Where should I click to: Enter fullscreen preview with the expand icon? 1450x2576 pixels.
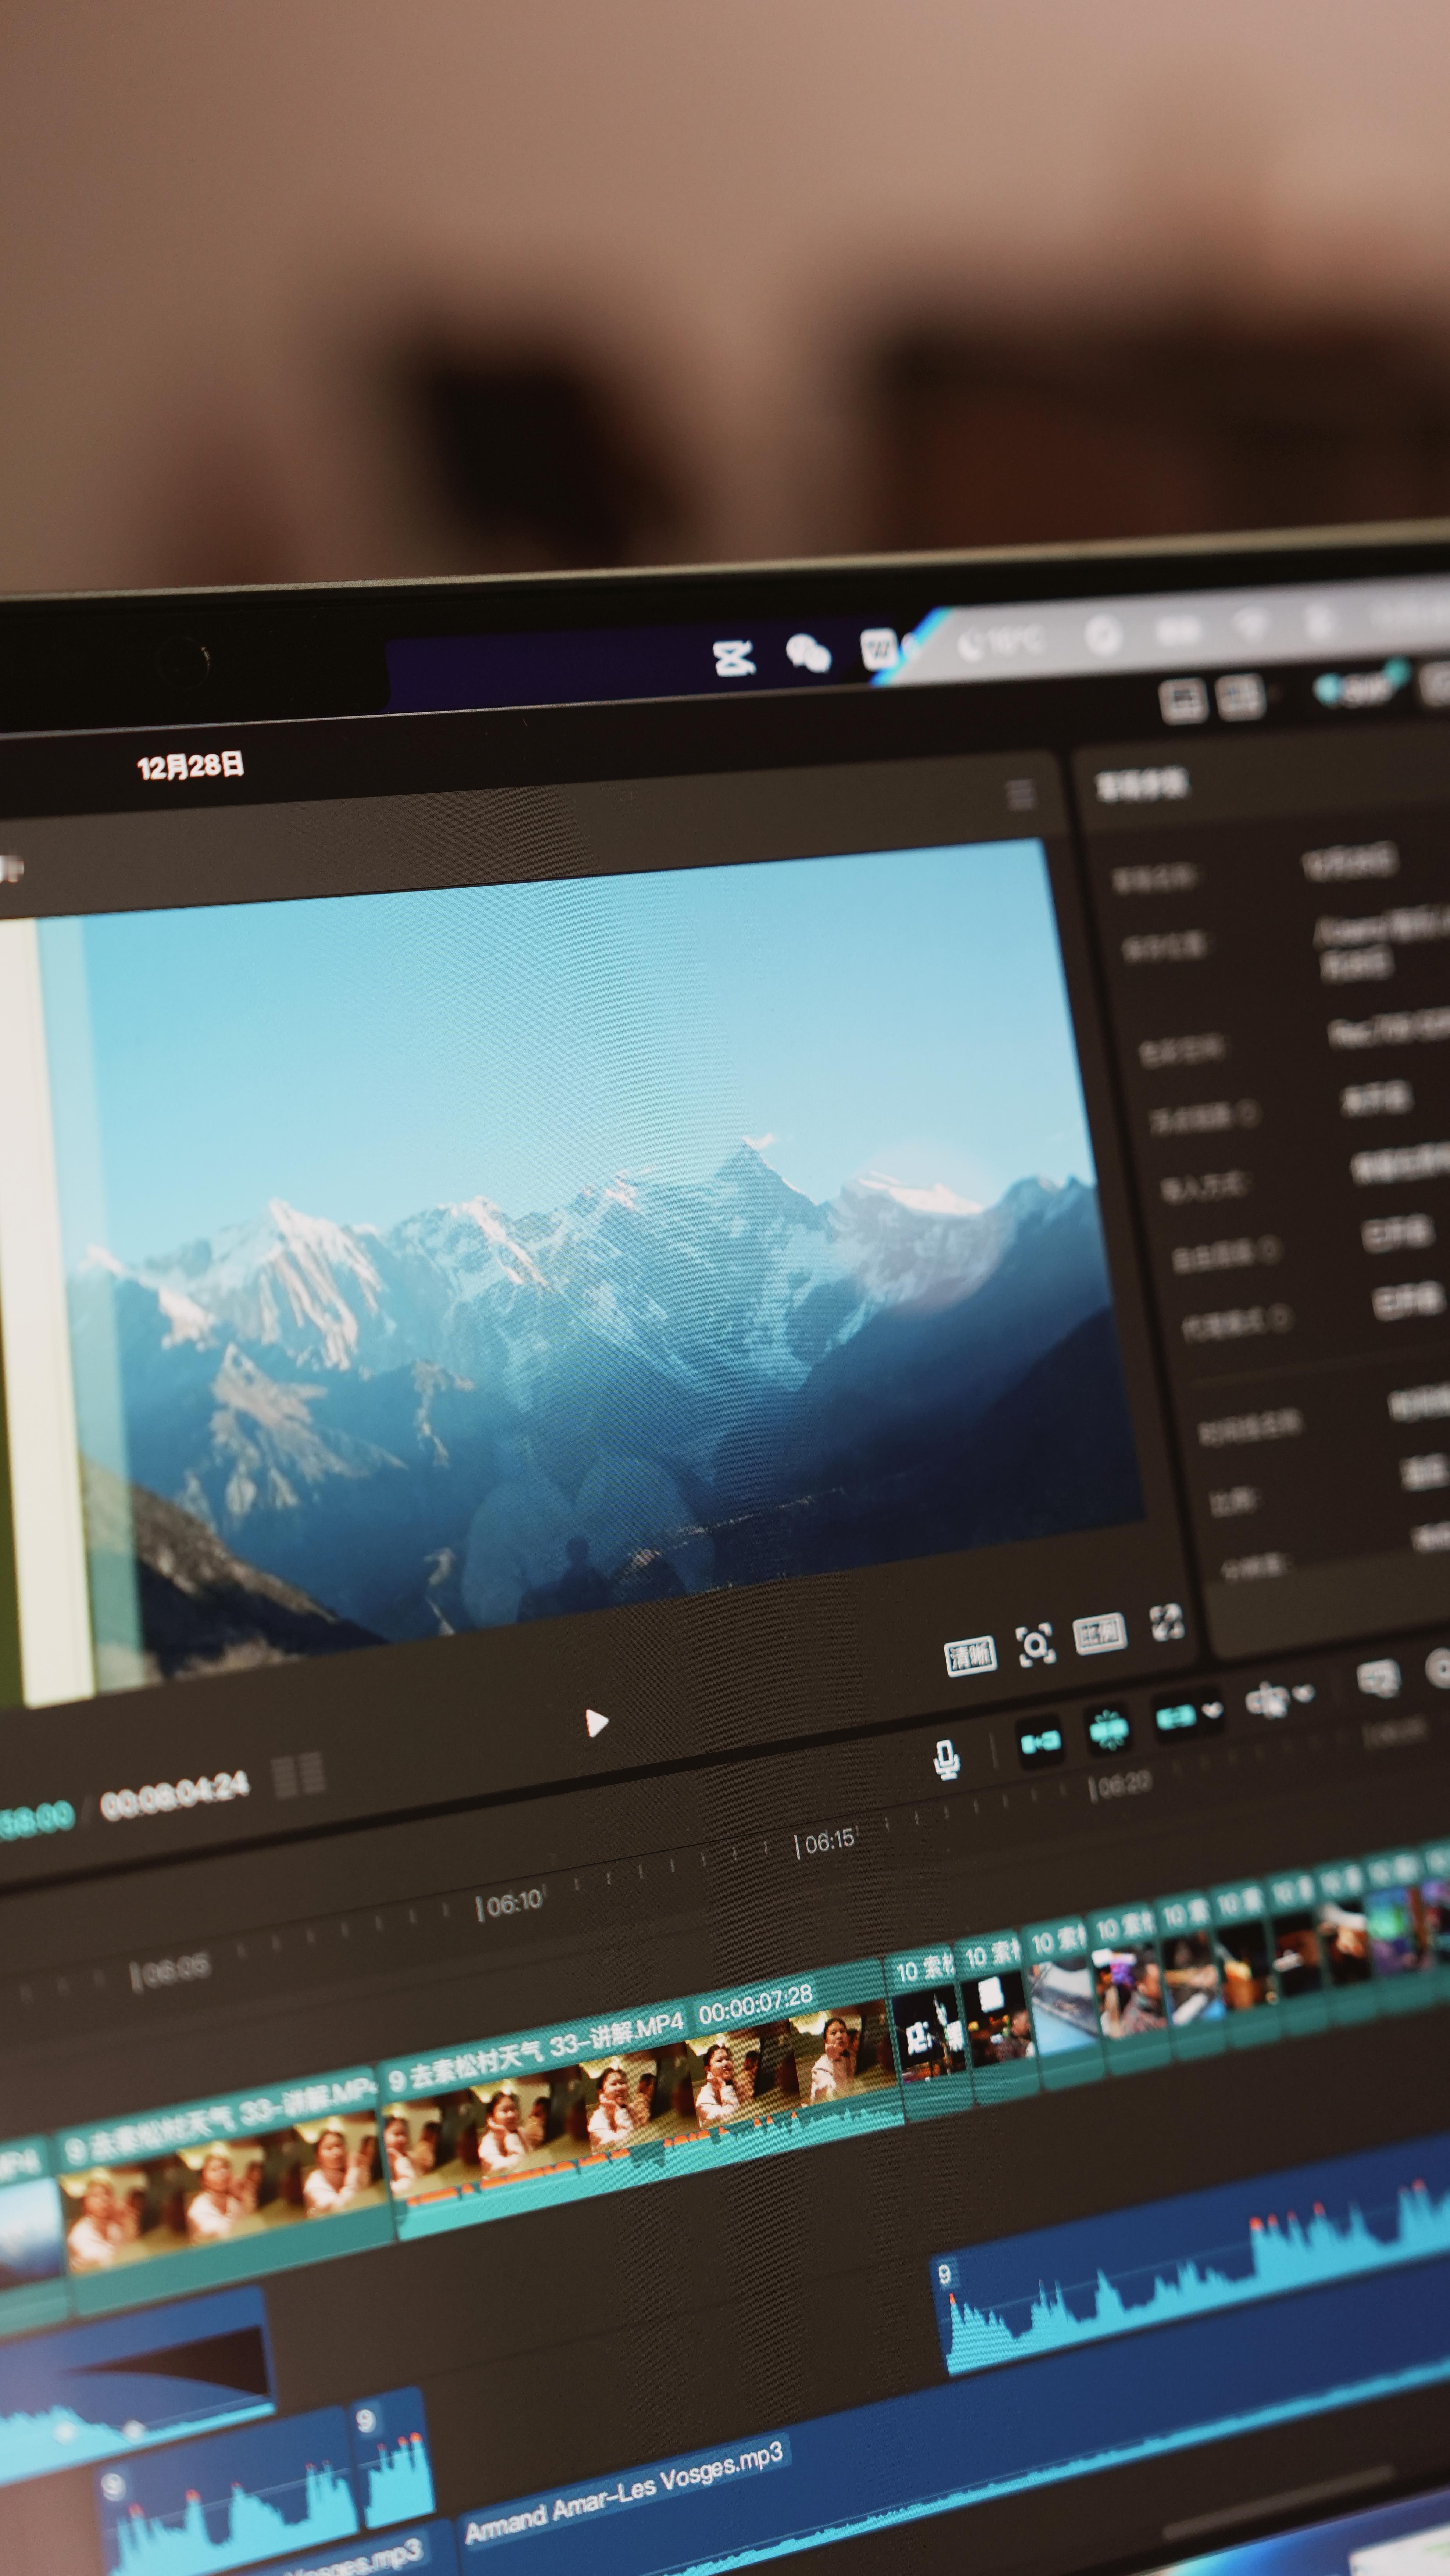[1166, 1622]
